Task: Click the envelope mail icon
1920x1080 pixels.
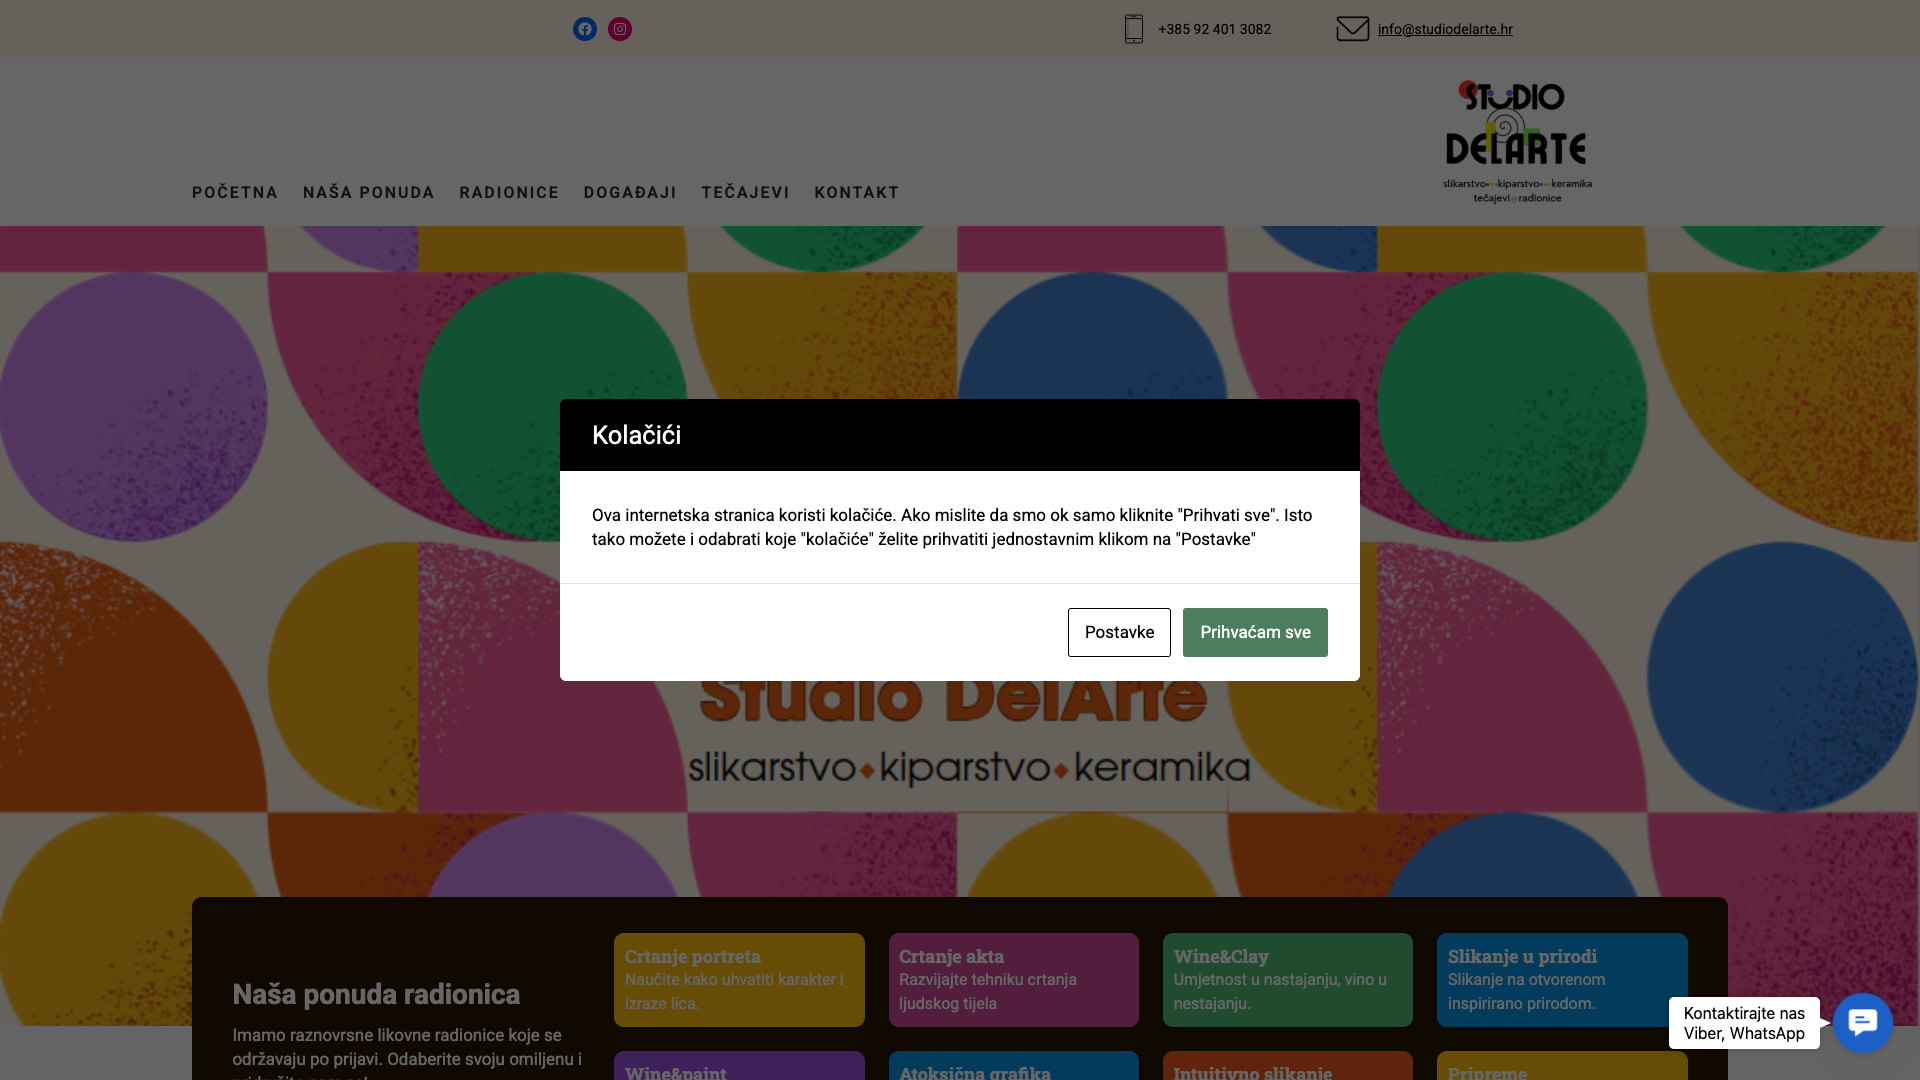Action: click(1353, 29)
